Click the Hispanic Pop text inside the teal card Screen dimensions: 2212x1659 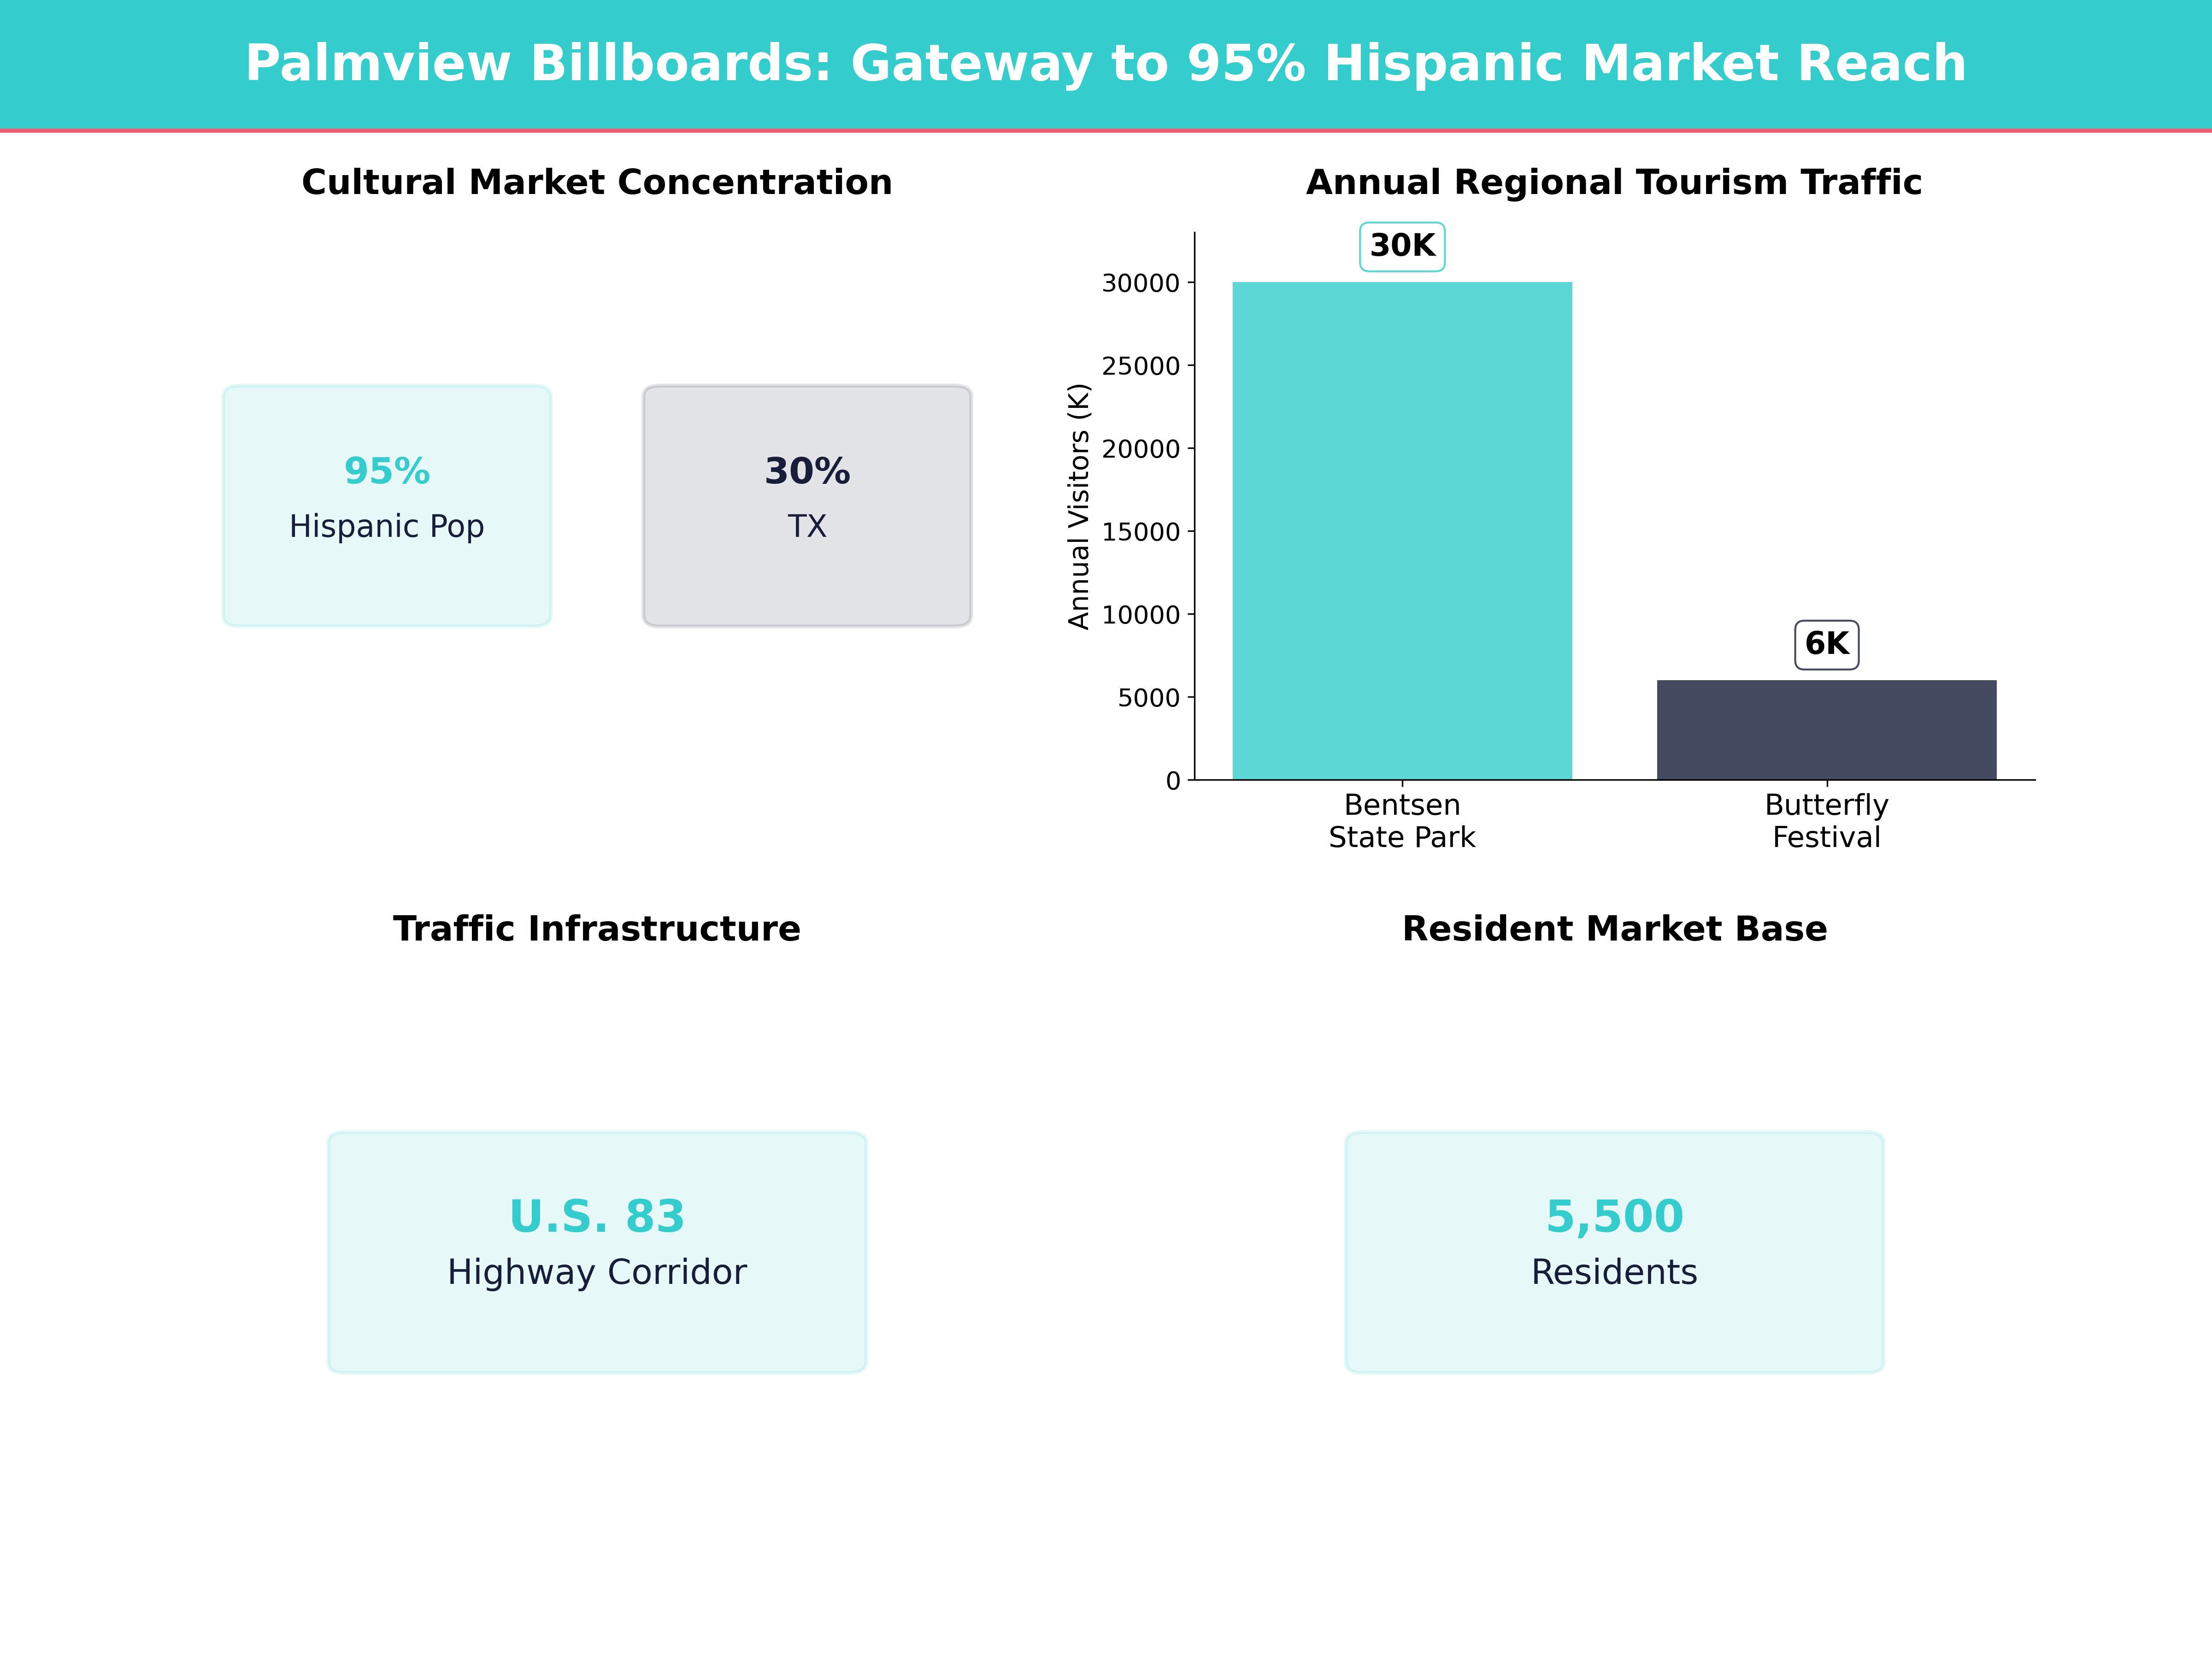(x=386, y=527)
